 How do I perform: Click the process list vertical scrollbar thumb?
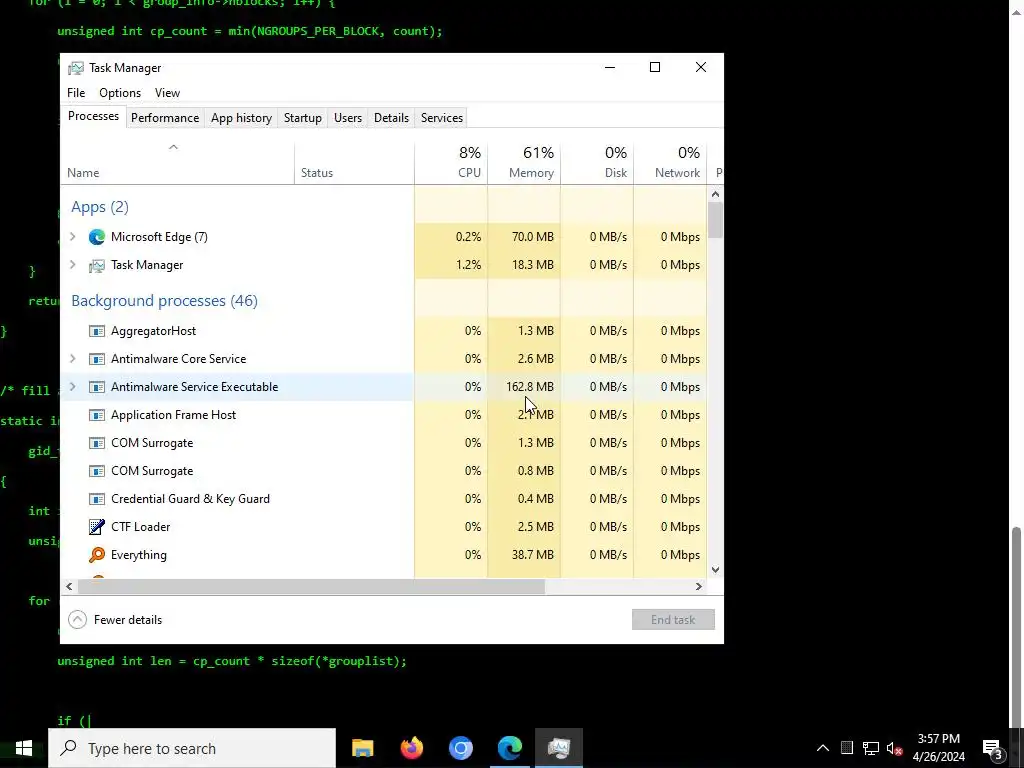tap(715, 220)
